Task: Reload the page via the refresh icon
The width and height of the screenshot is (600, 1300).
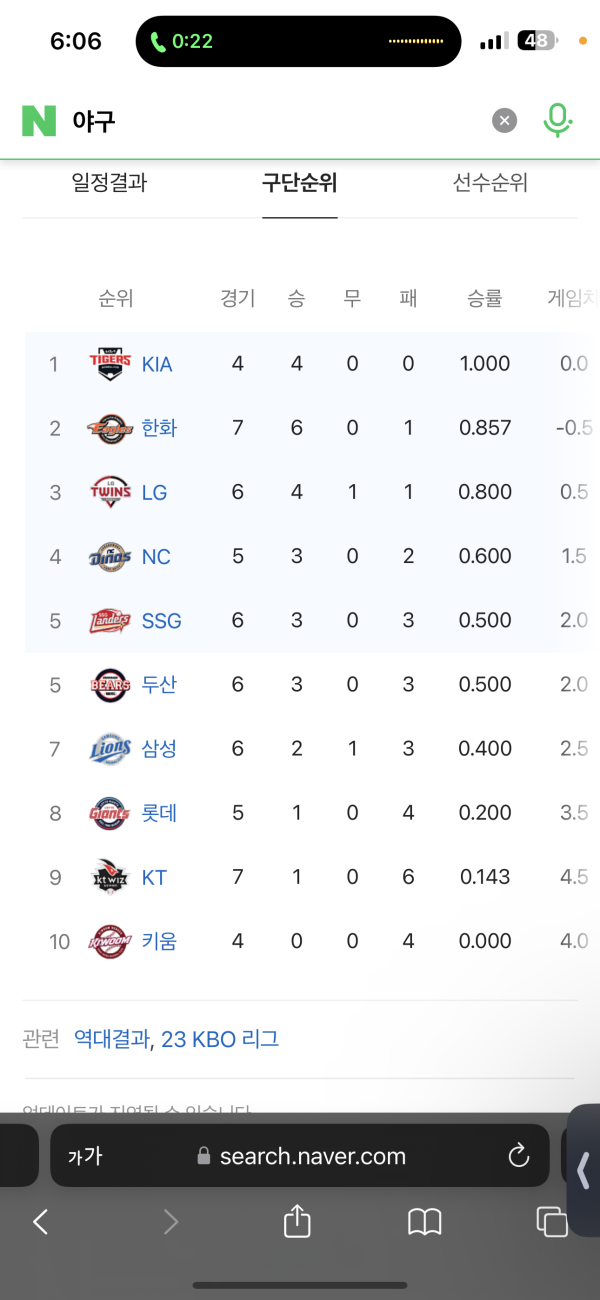Action: tap(518, 1156)
